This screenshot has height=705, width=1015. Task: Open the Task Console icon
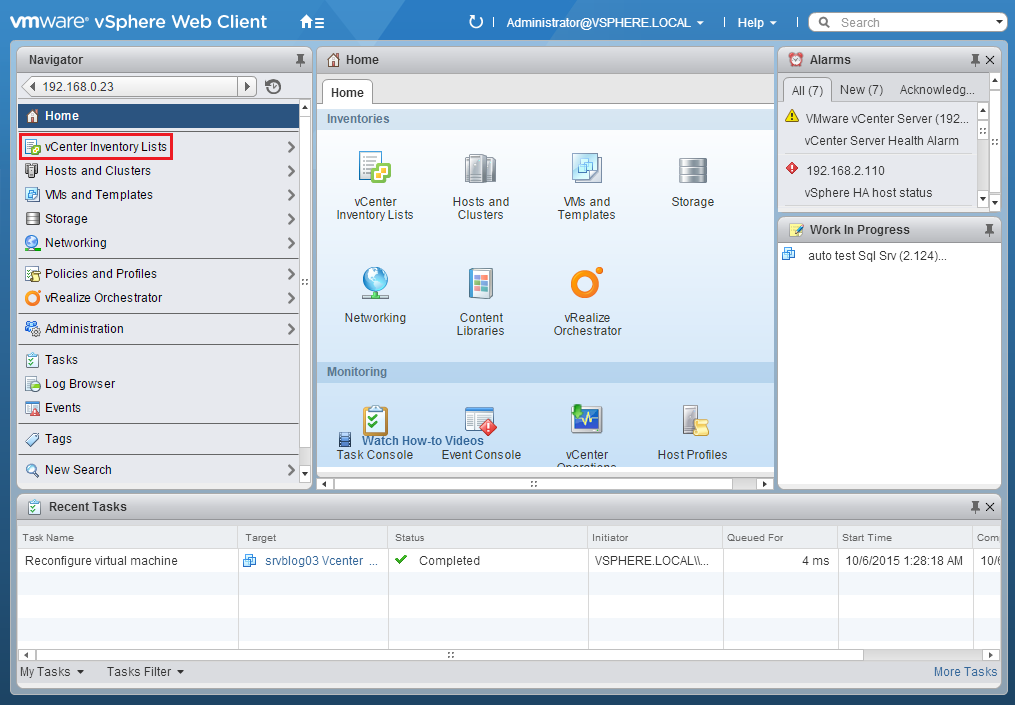coord(375,420)
